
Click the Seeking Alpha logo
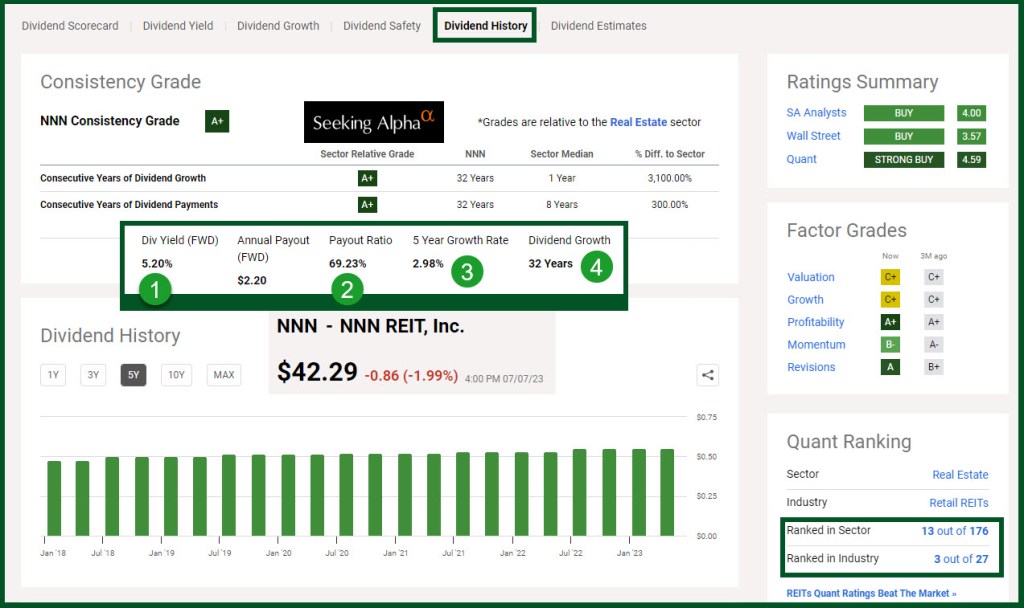pyautogui.click(x=373, y=122)
